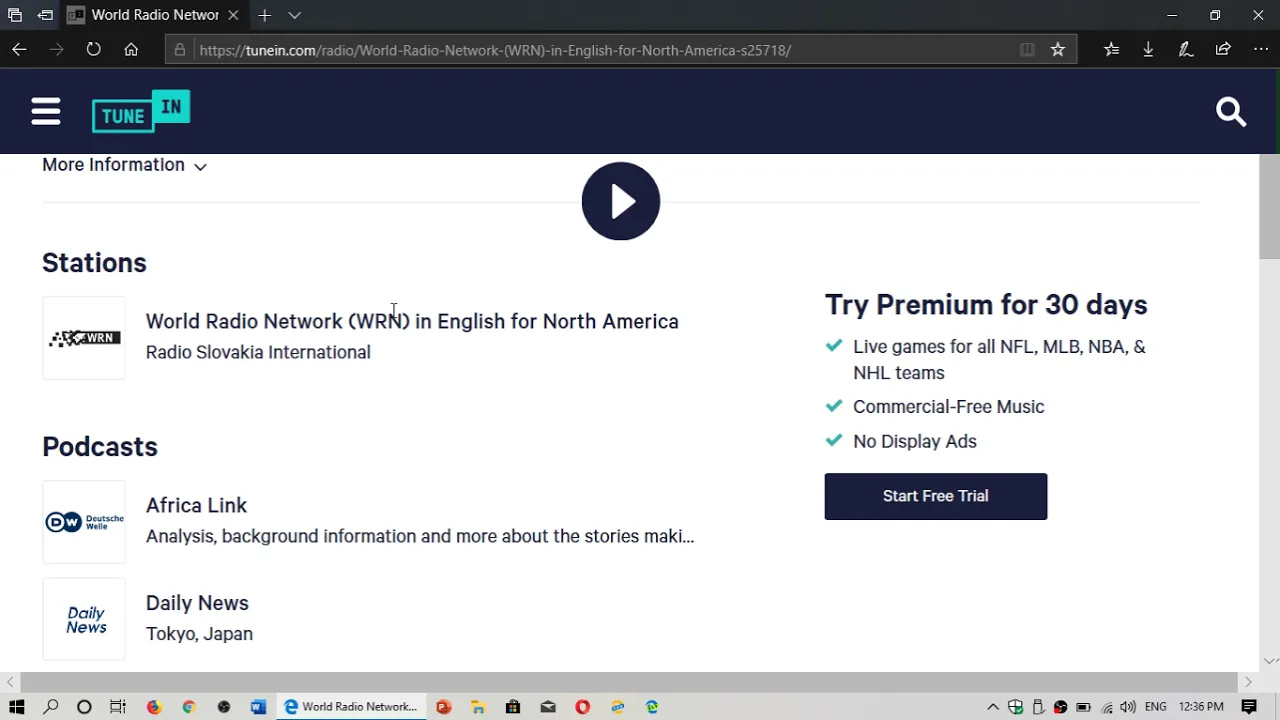Open the TuneIn hamburger menu

click(x=46, y=111)
